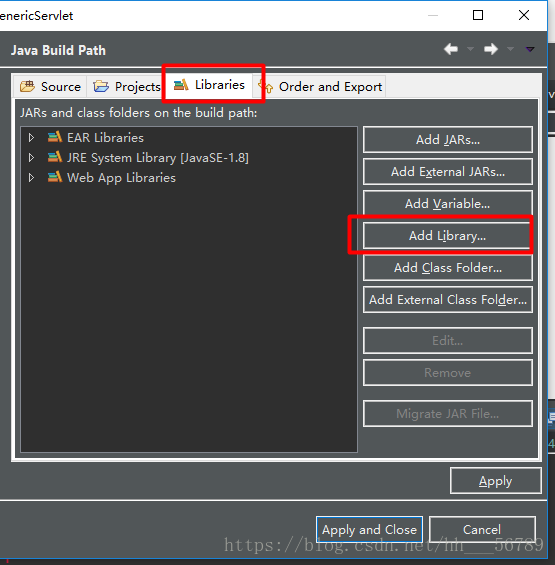Click the Add Library... button
The height and width of the screenshot is (565, 555).
click(x=448, y=236)
